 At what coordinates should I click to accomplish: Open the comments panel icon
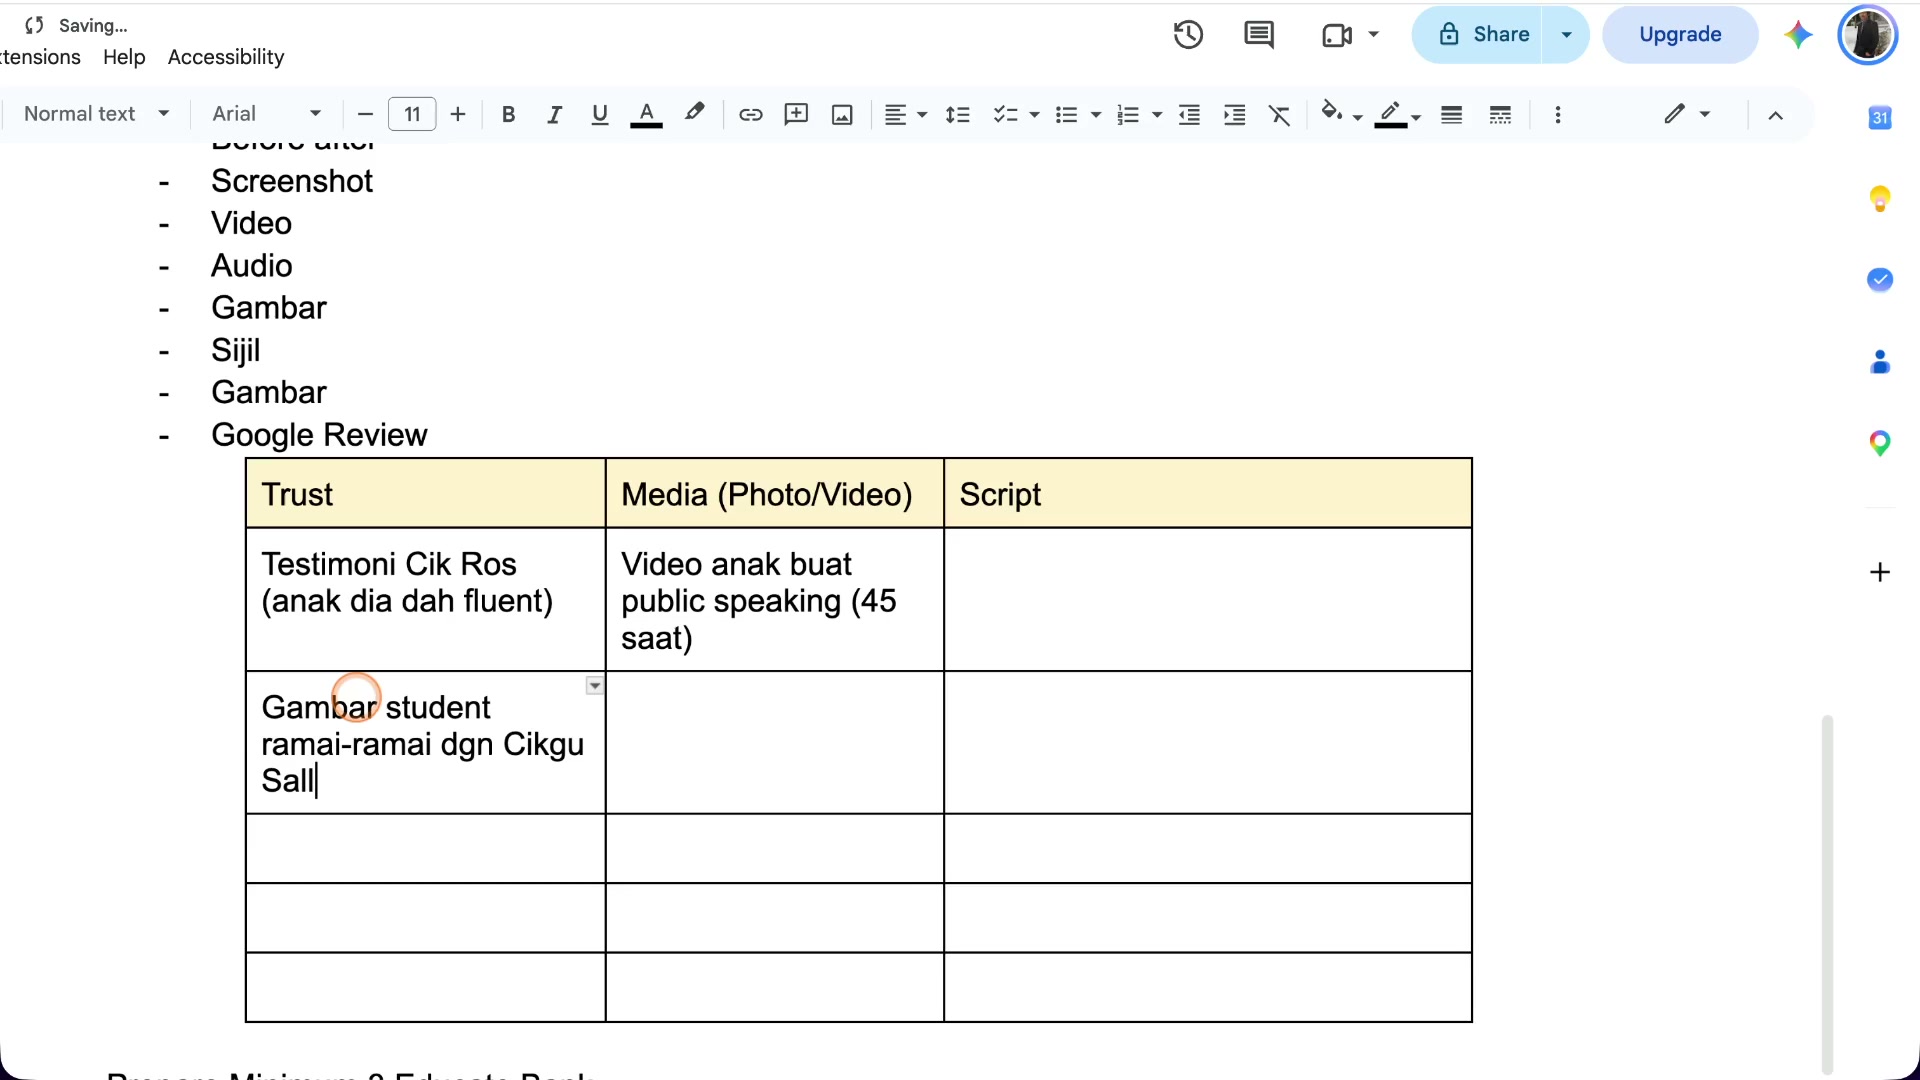(1258, 35)
